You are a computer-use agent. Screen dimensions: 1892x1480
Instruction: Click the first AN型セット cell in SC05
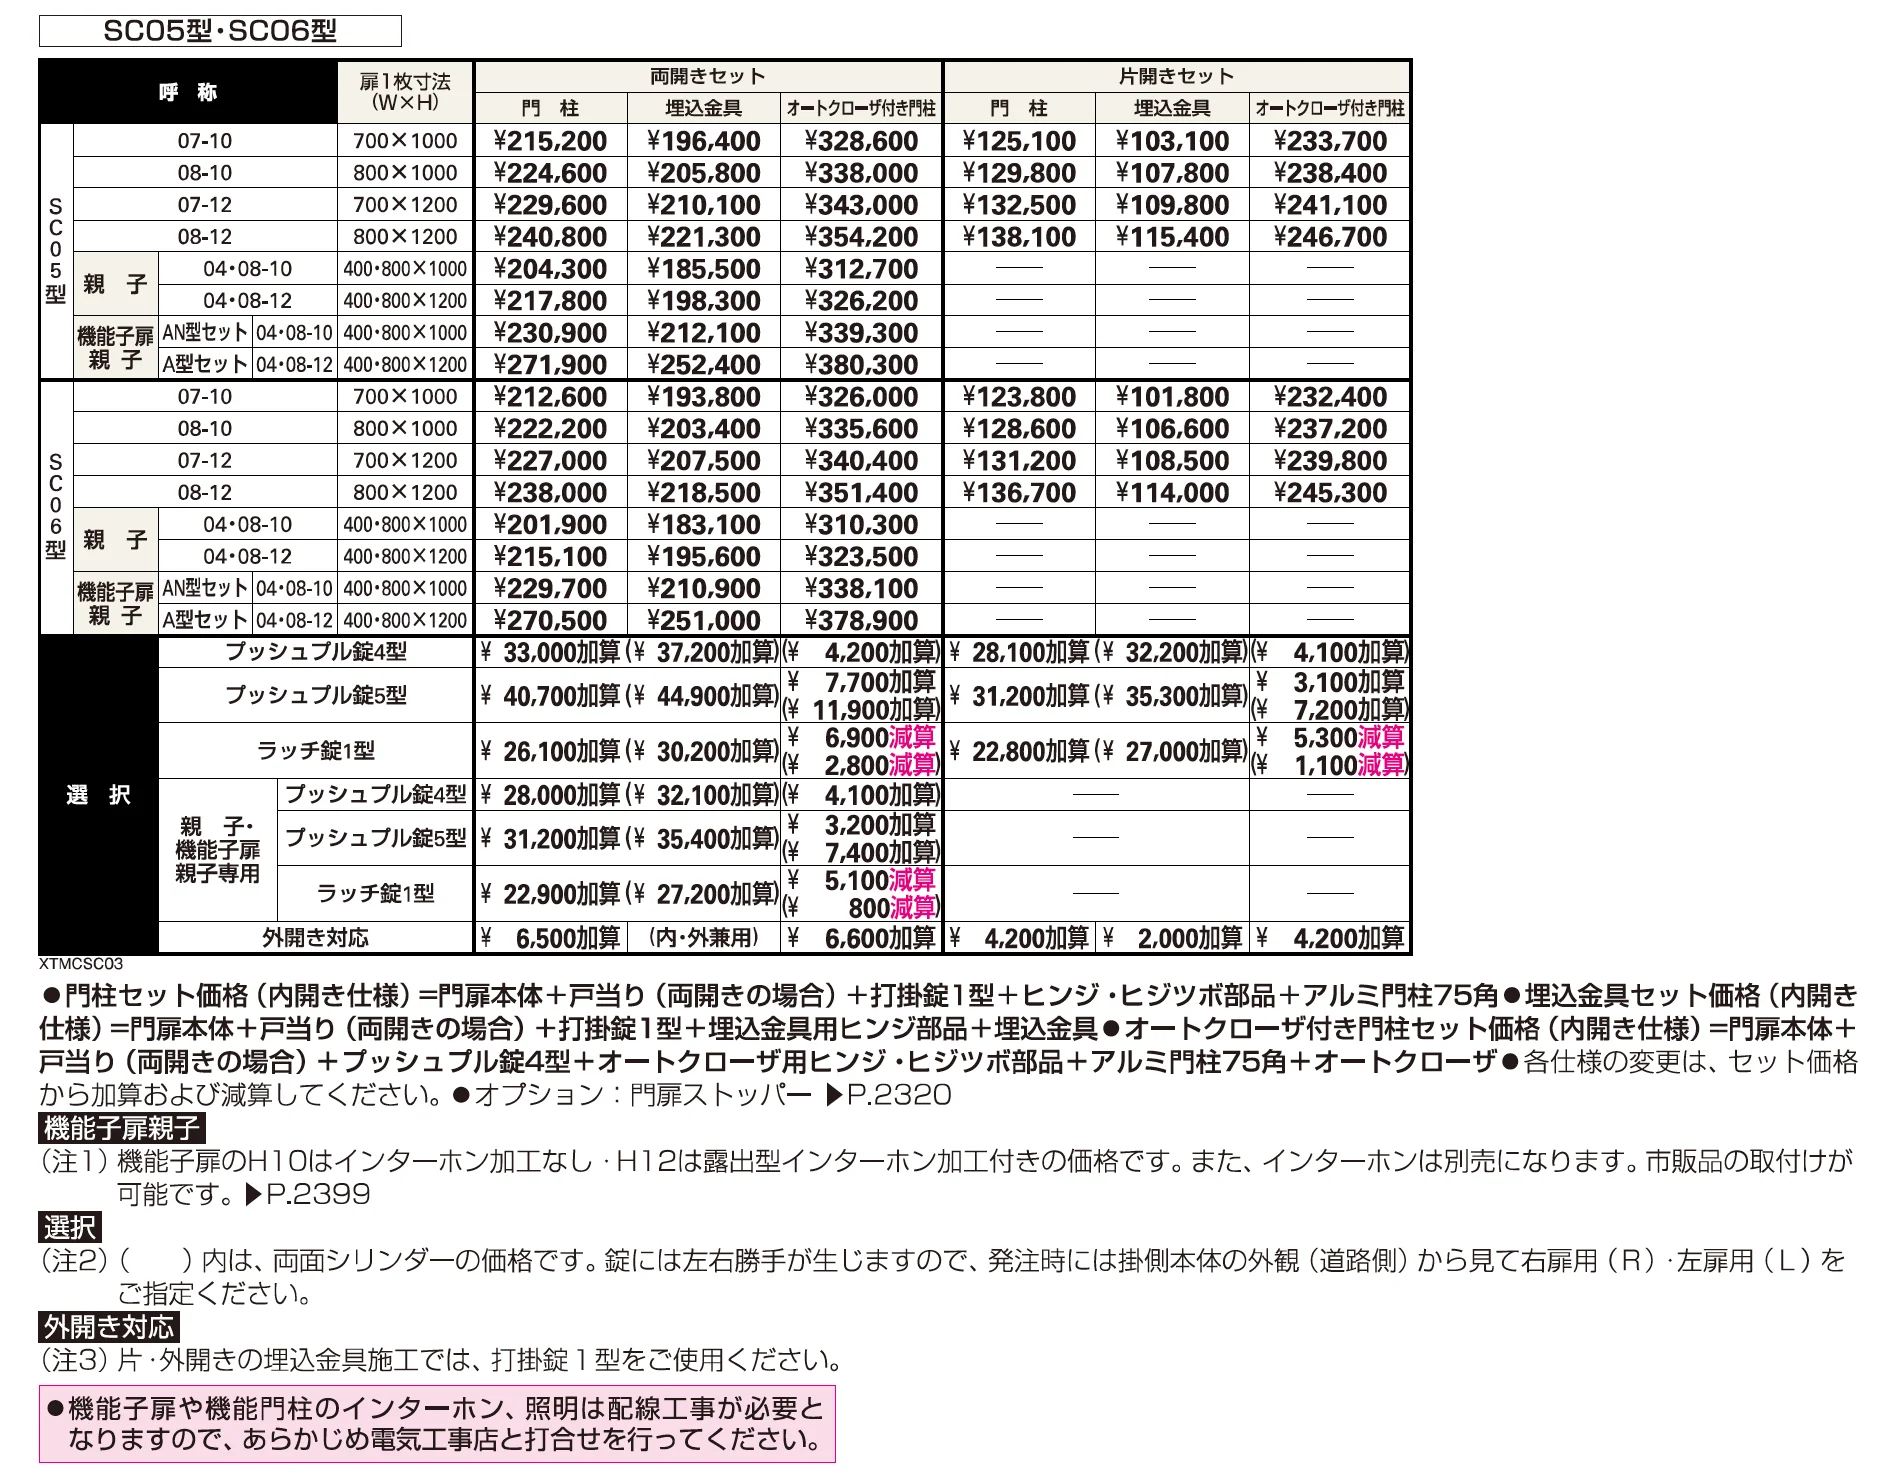click(x=205, y=333)
